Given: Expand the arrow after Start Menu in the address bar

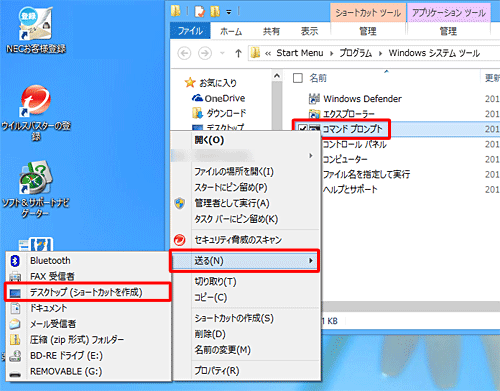Looking at the screenshot, I should 331,53.
